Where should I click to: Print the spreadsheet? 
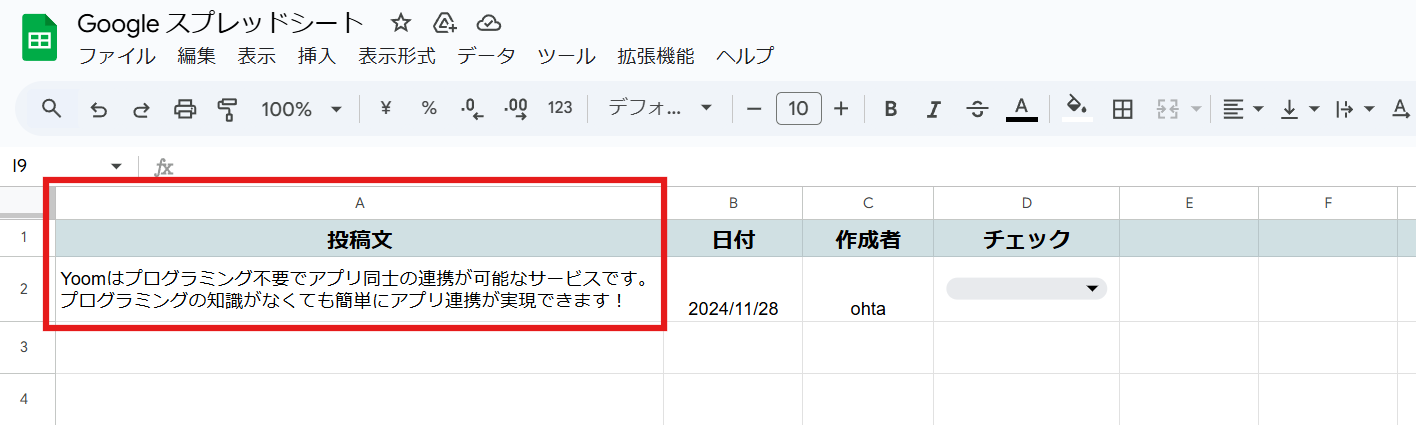(185, 109)
